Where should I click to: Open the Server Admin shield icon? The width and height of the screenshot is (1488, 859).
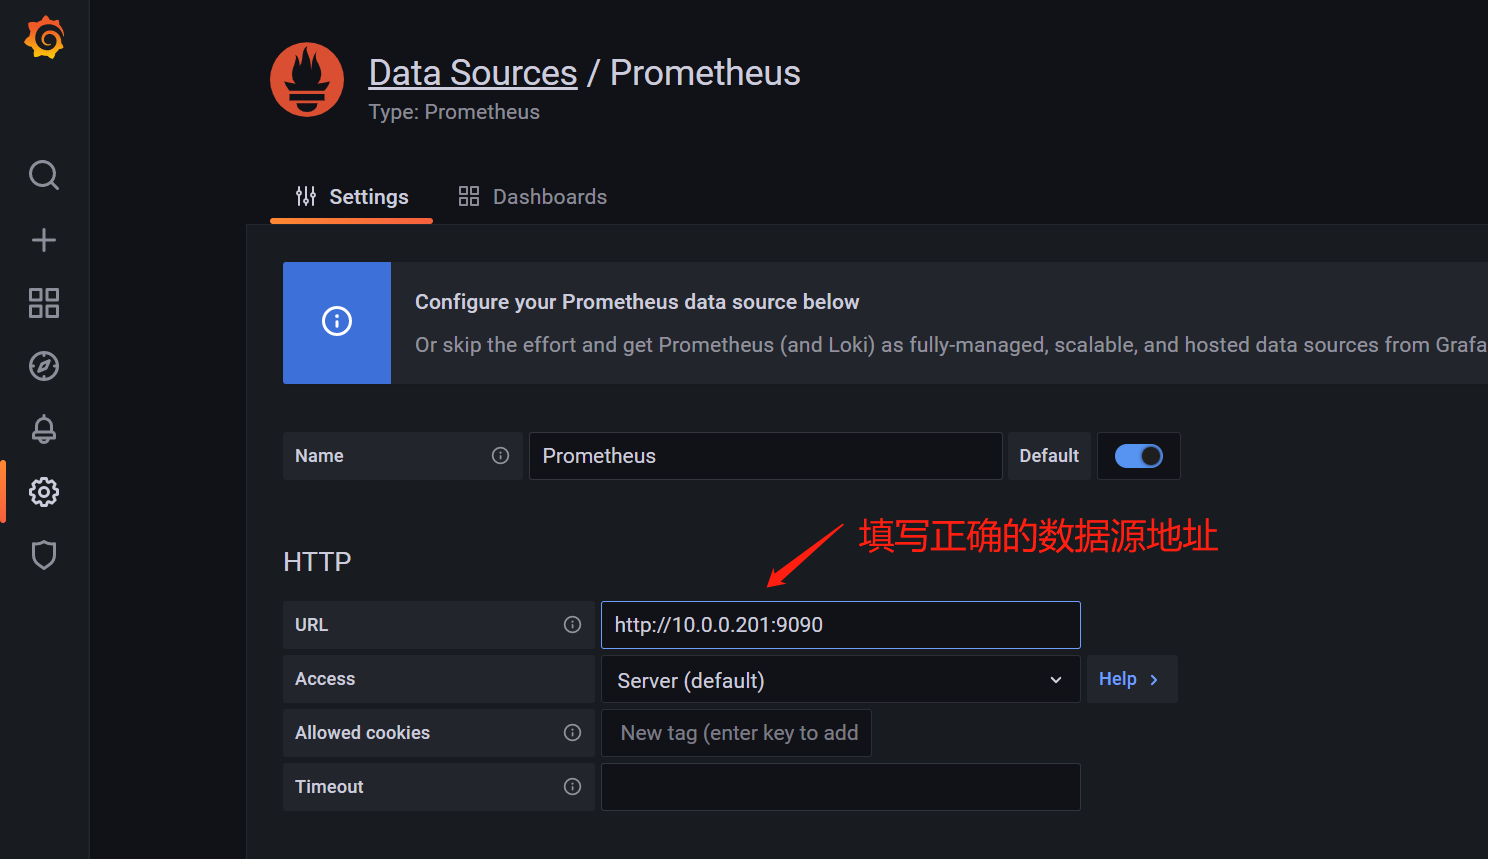(x=44, y=555)
